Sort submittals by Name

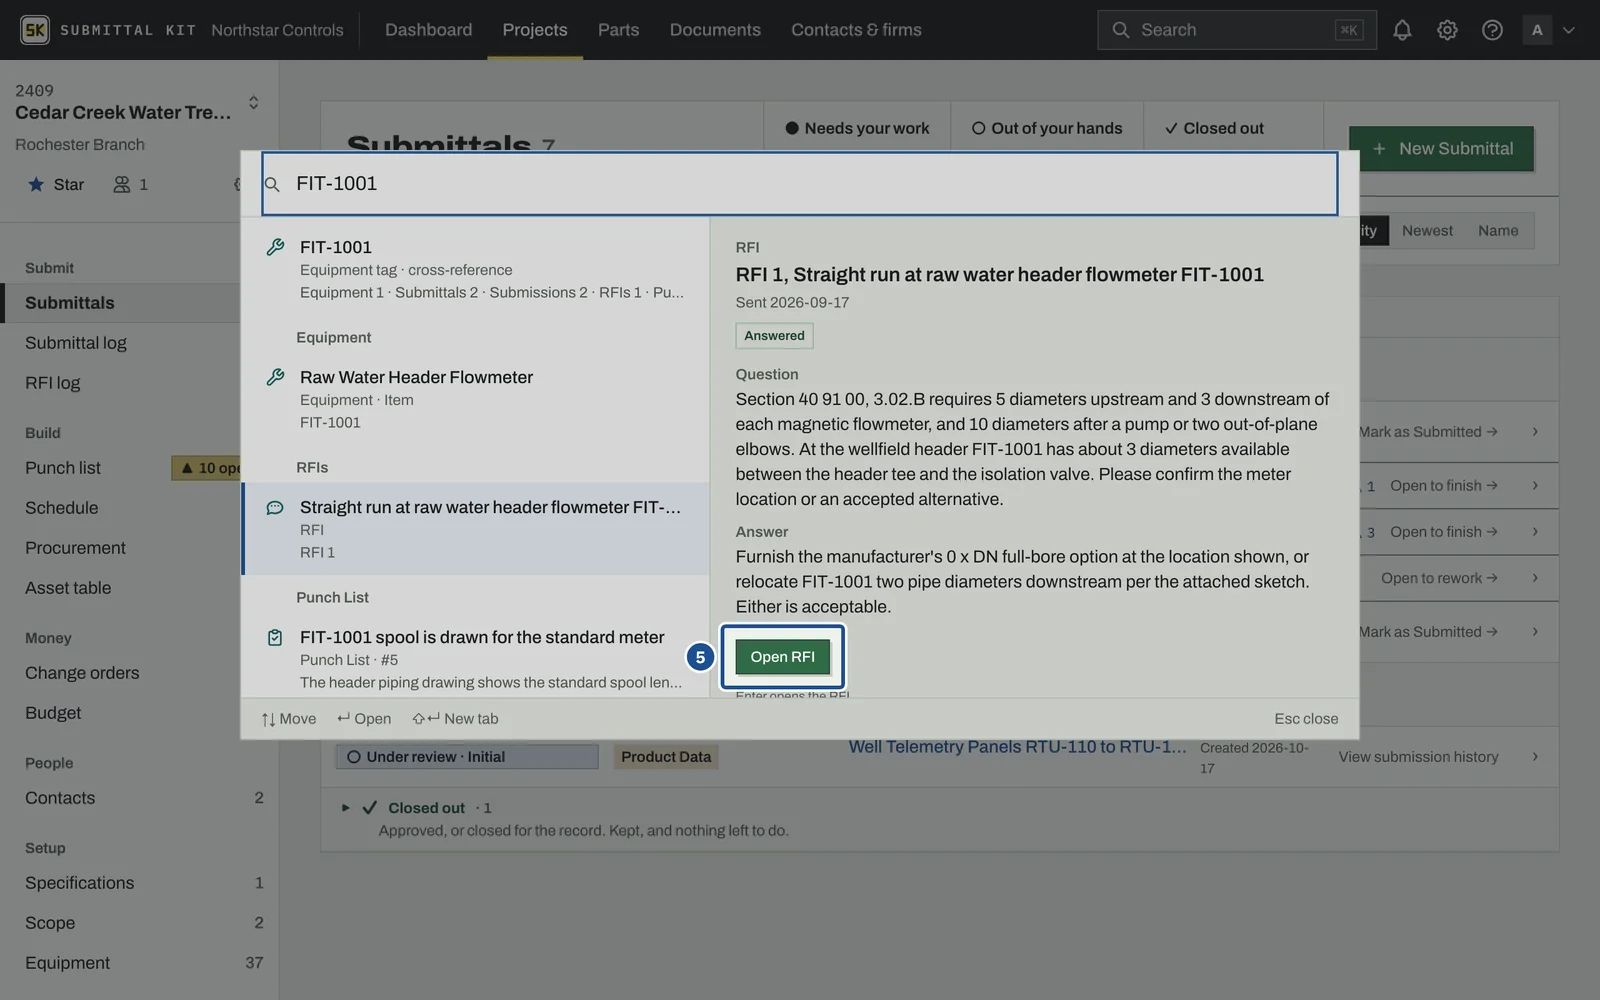click(x=1498, y=231)
